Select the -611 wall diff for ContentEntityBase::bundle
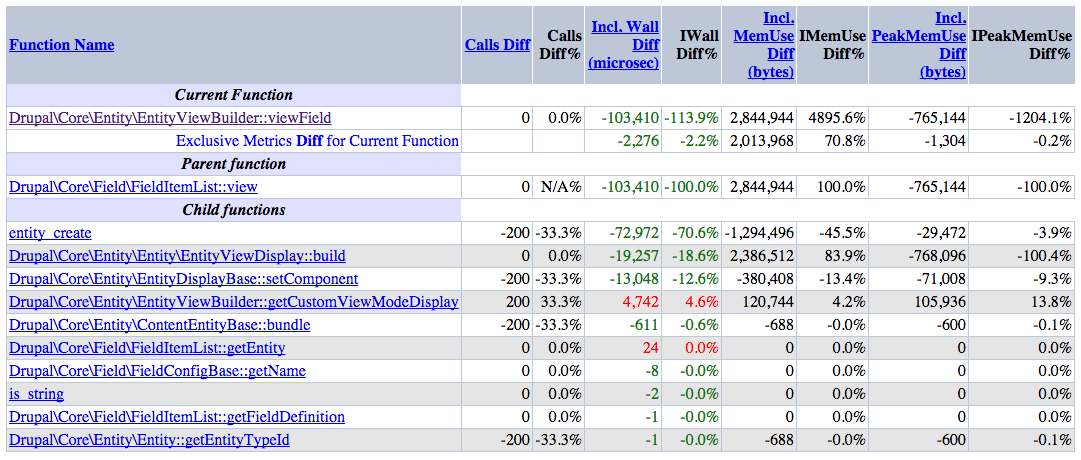The height and width of the screenshot is (460, 1081). pos(645,325)
